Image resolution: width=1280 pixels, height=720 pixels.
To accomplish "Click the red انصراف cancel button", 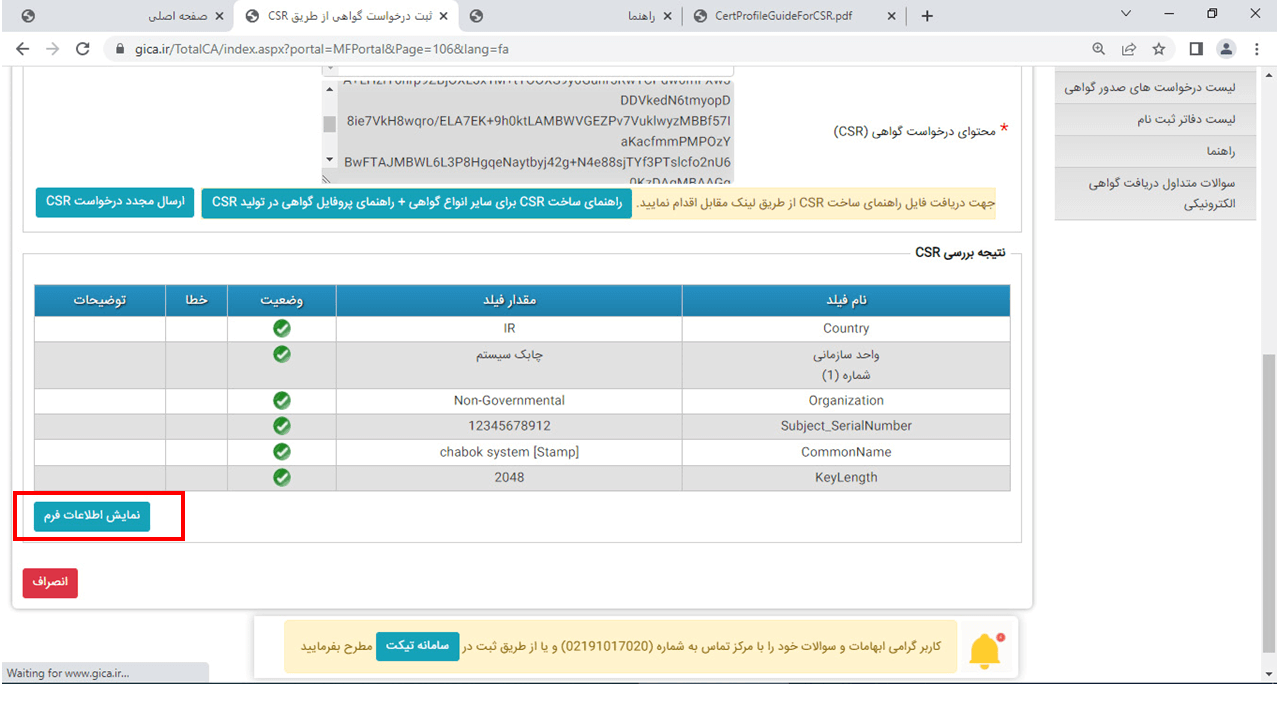I will 50,583.
